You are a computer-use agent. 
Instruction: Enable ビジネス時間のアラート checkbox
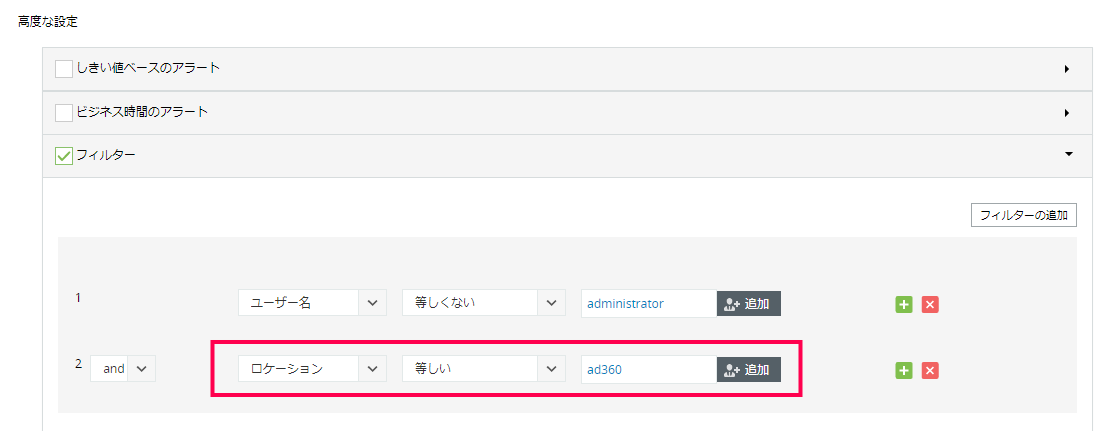tap(64, 112)
